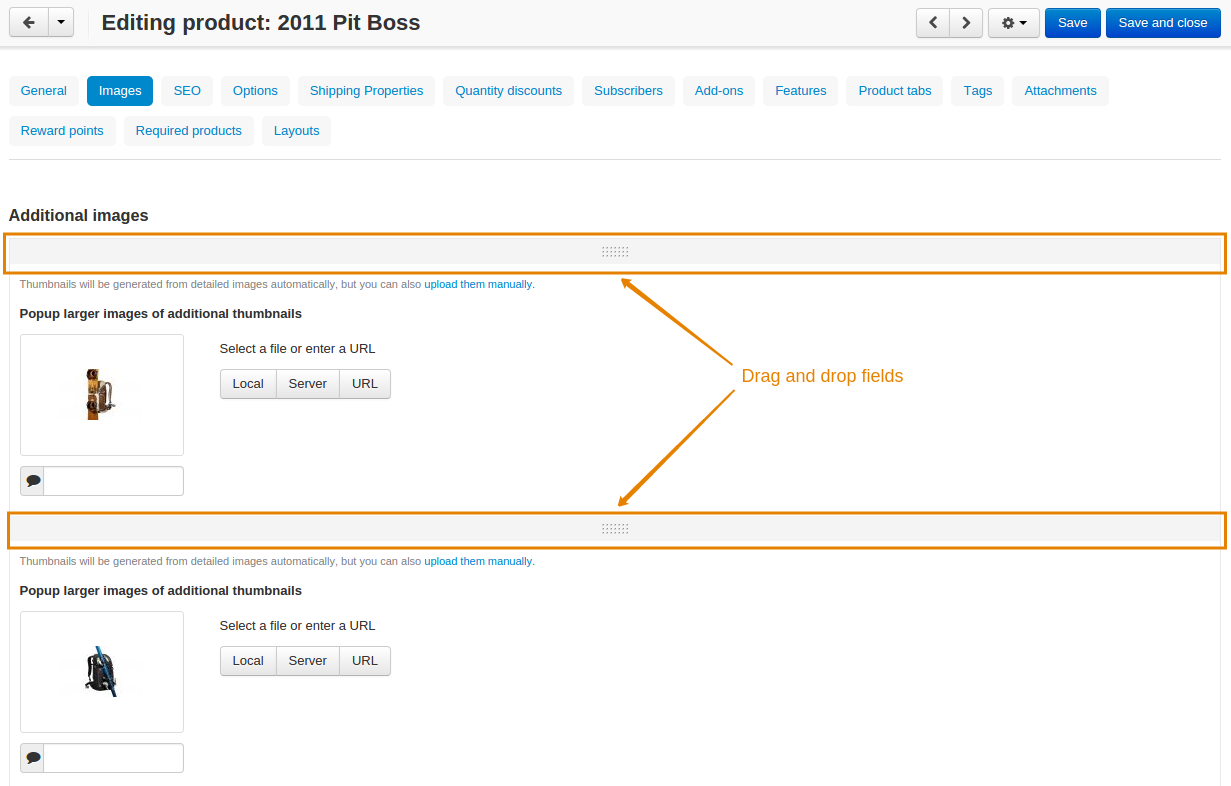Image resolution: width=1231 pixels, height=786 pixels.
Task: Go back using the left arrow icon
Action: tap(29, 22)
